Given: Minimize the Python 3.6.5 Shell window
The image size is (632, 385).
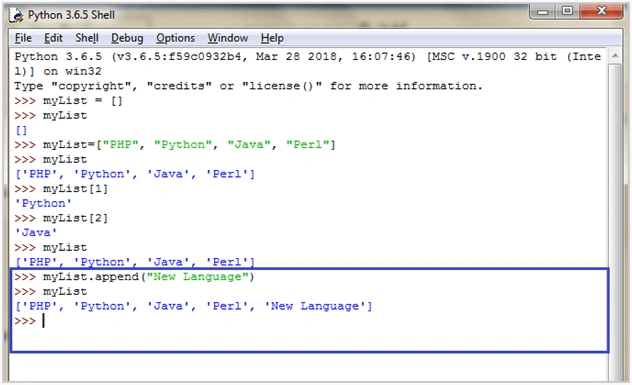Looking at the screenshot, I should [543, 12].
